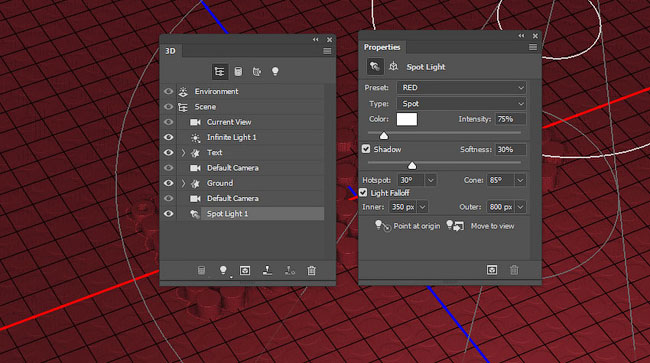Open the Type dropdown showing Spot
This screenshot has height=363, width=650.
461,104
